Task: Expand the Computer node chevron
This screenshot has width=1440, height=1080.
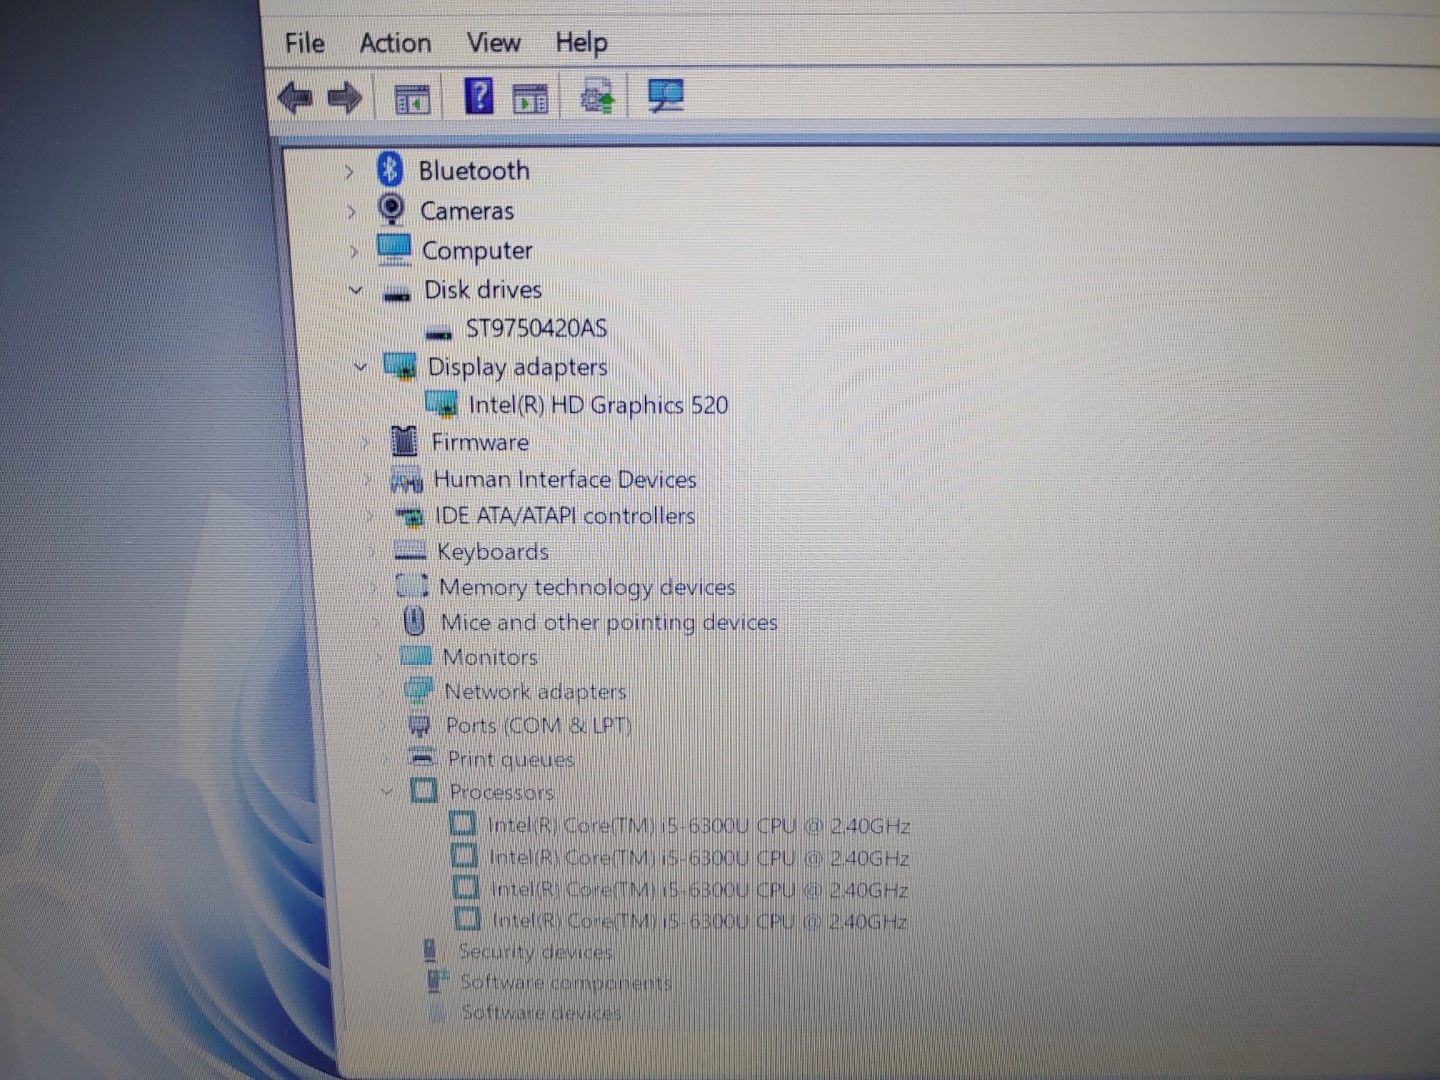Action: [x=353, y=251]
